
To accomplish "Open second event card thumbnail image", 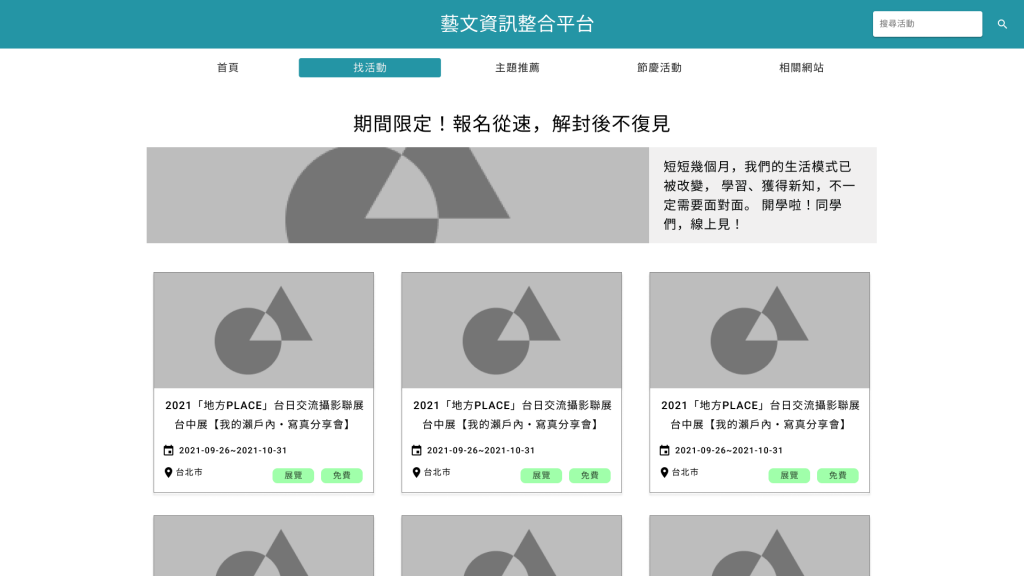I will pos(511,330).
